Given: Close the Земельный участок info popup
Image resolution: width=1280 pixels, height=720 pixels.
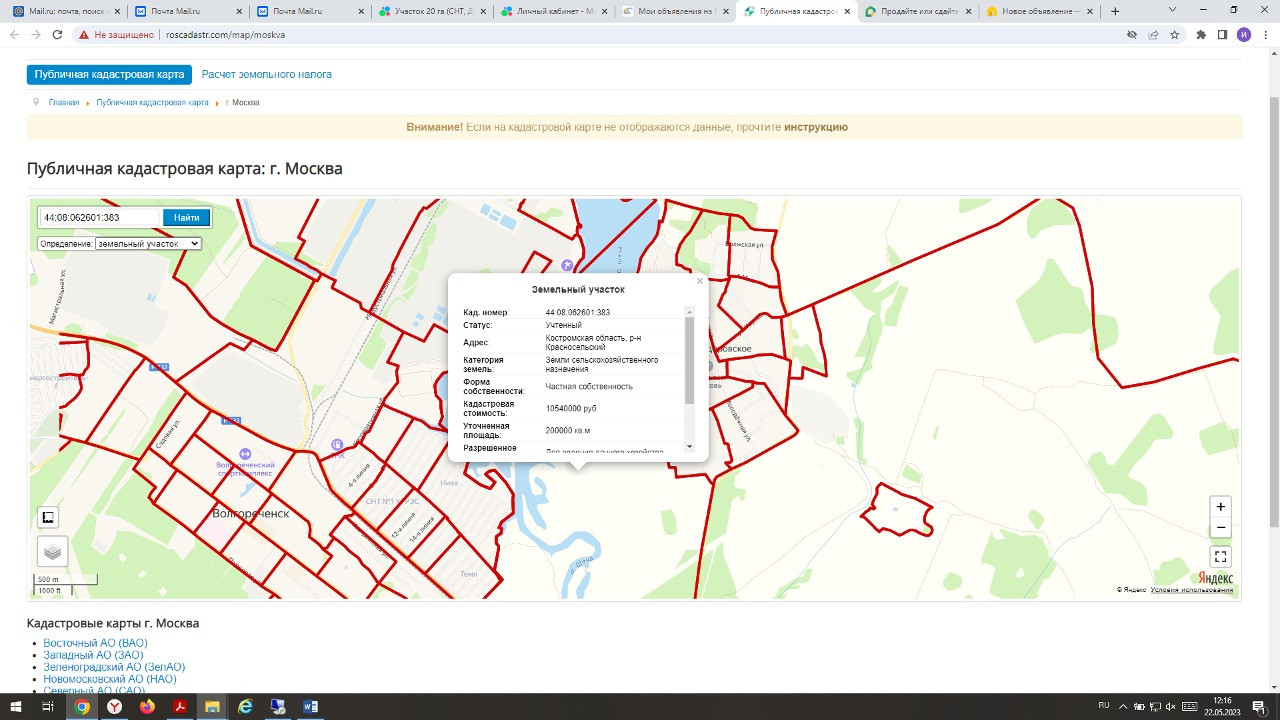Looking at the screenshot, I should (x=700, y=281).
